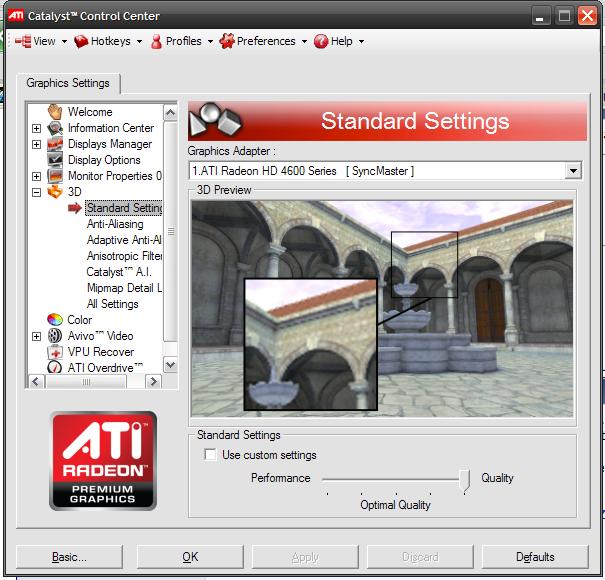
Task: Click the tree vertical scrollbar up arrow
Action: point(170,113)
